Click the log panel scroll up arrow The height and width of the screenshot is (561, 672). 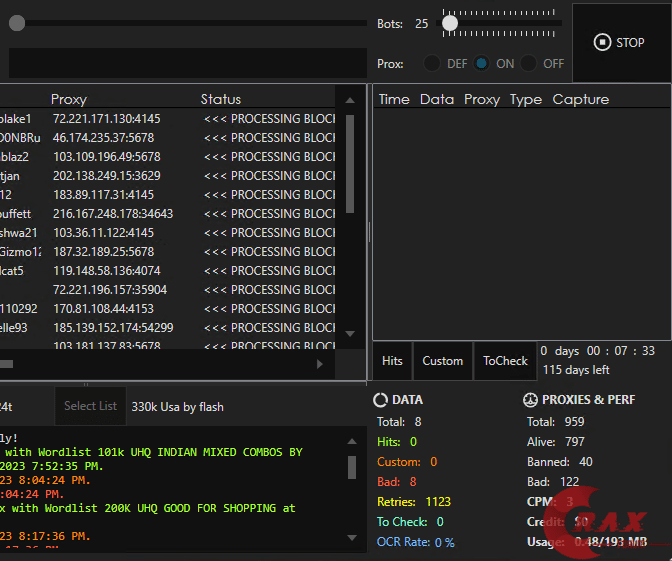click(x=352, y=441)
